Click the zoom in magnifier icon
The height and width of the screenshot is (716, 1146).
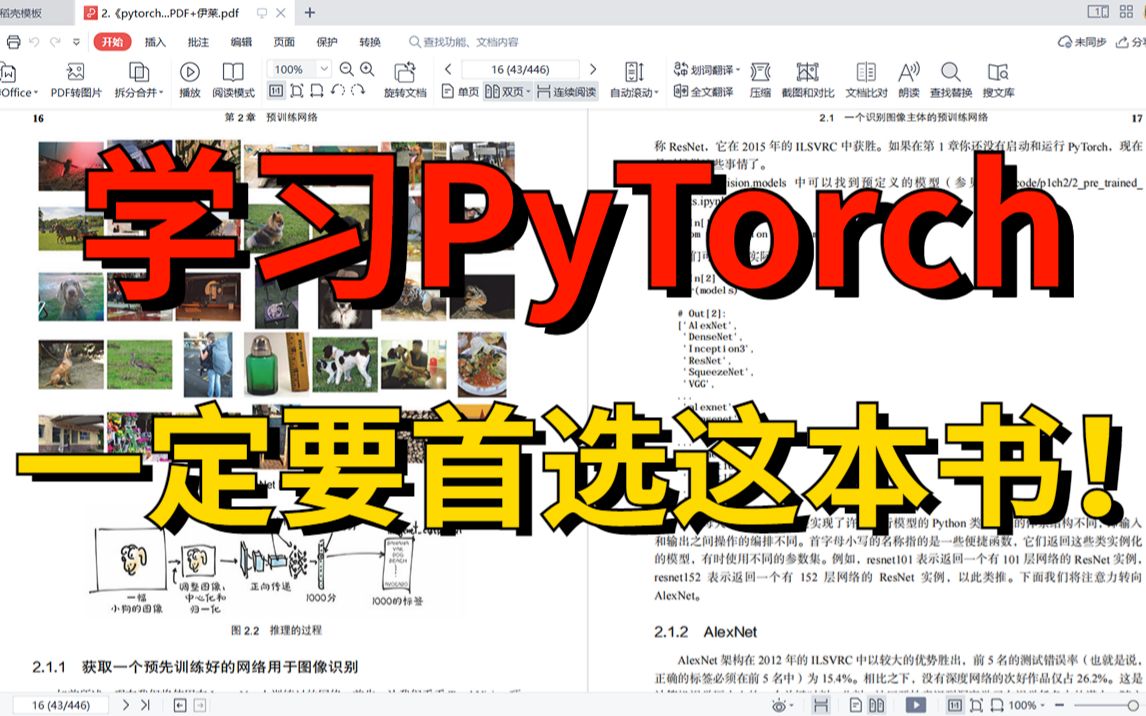(x=367, y=69)
